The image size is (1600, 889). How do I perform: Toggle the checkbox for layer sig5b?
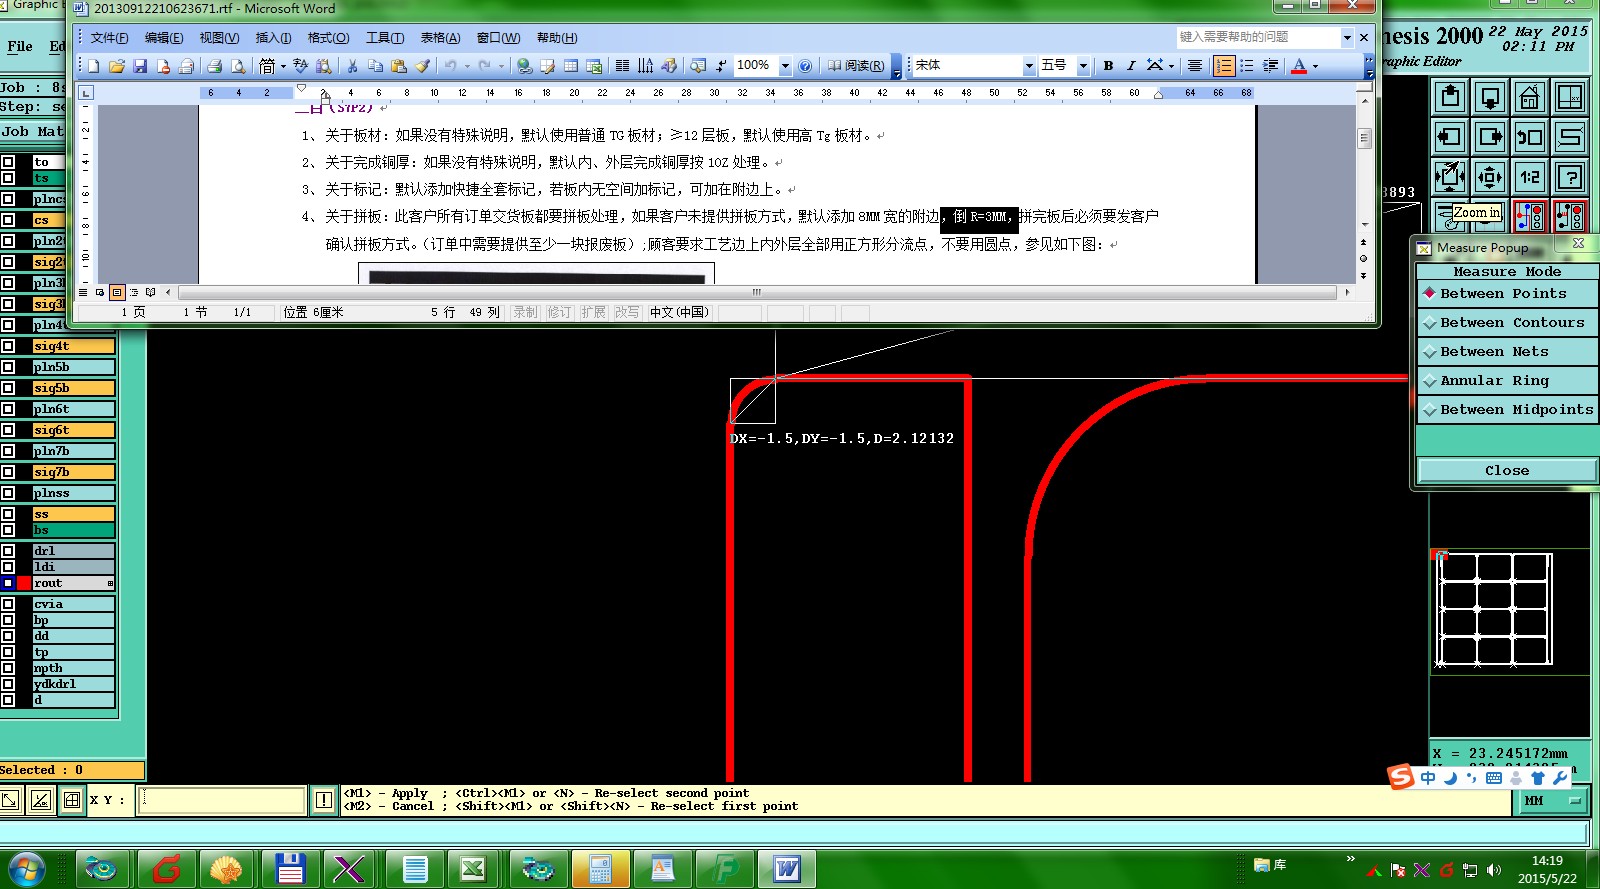coord(8,388)
